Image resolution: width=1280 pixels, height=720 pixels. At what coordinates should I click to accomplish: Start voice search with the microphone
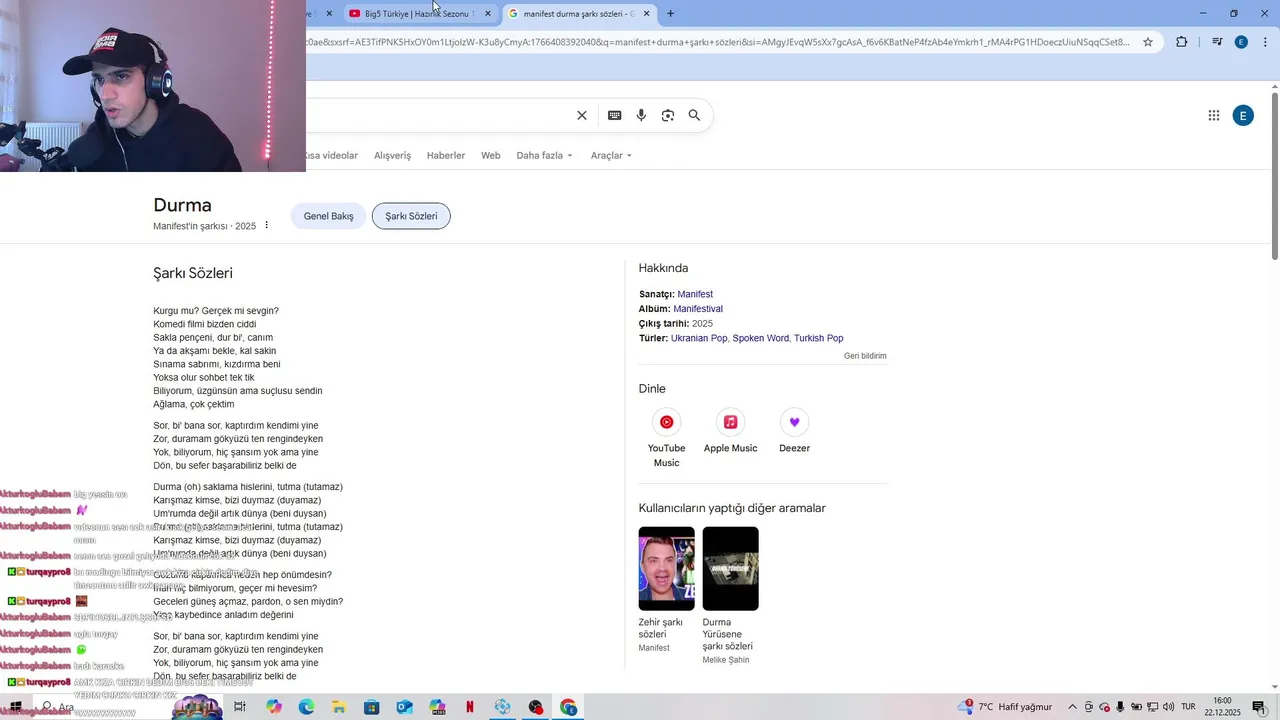[x=641, y=115]
